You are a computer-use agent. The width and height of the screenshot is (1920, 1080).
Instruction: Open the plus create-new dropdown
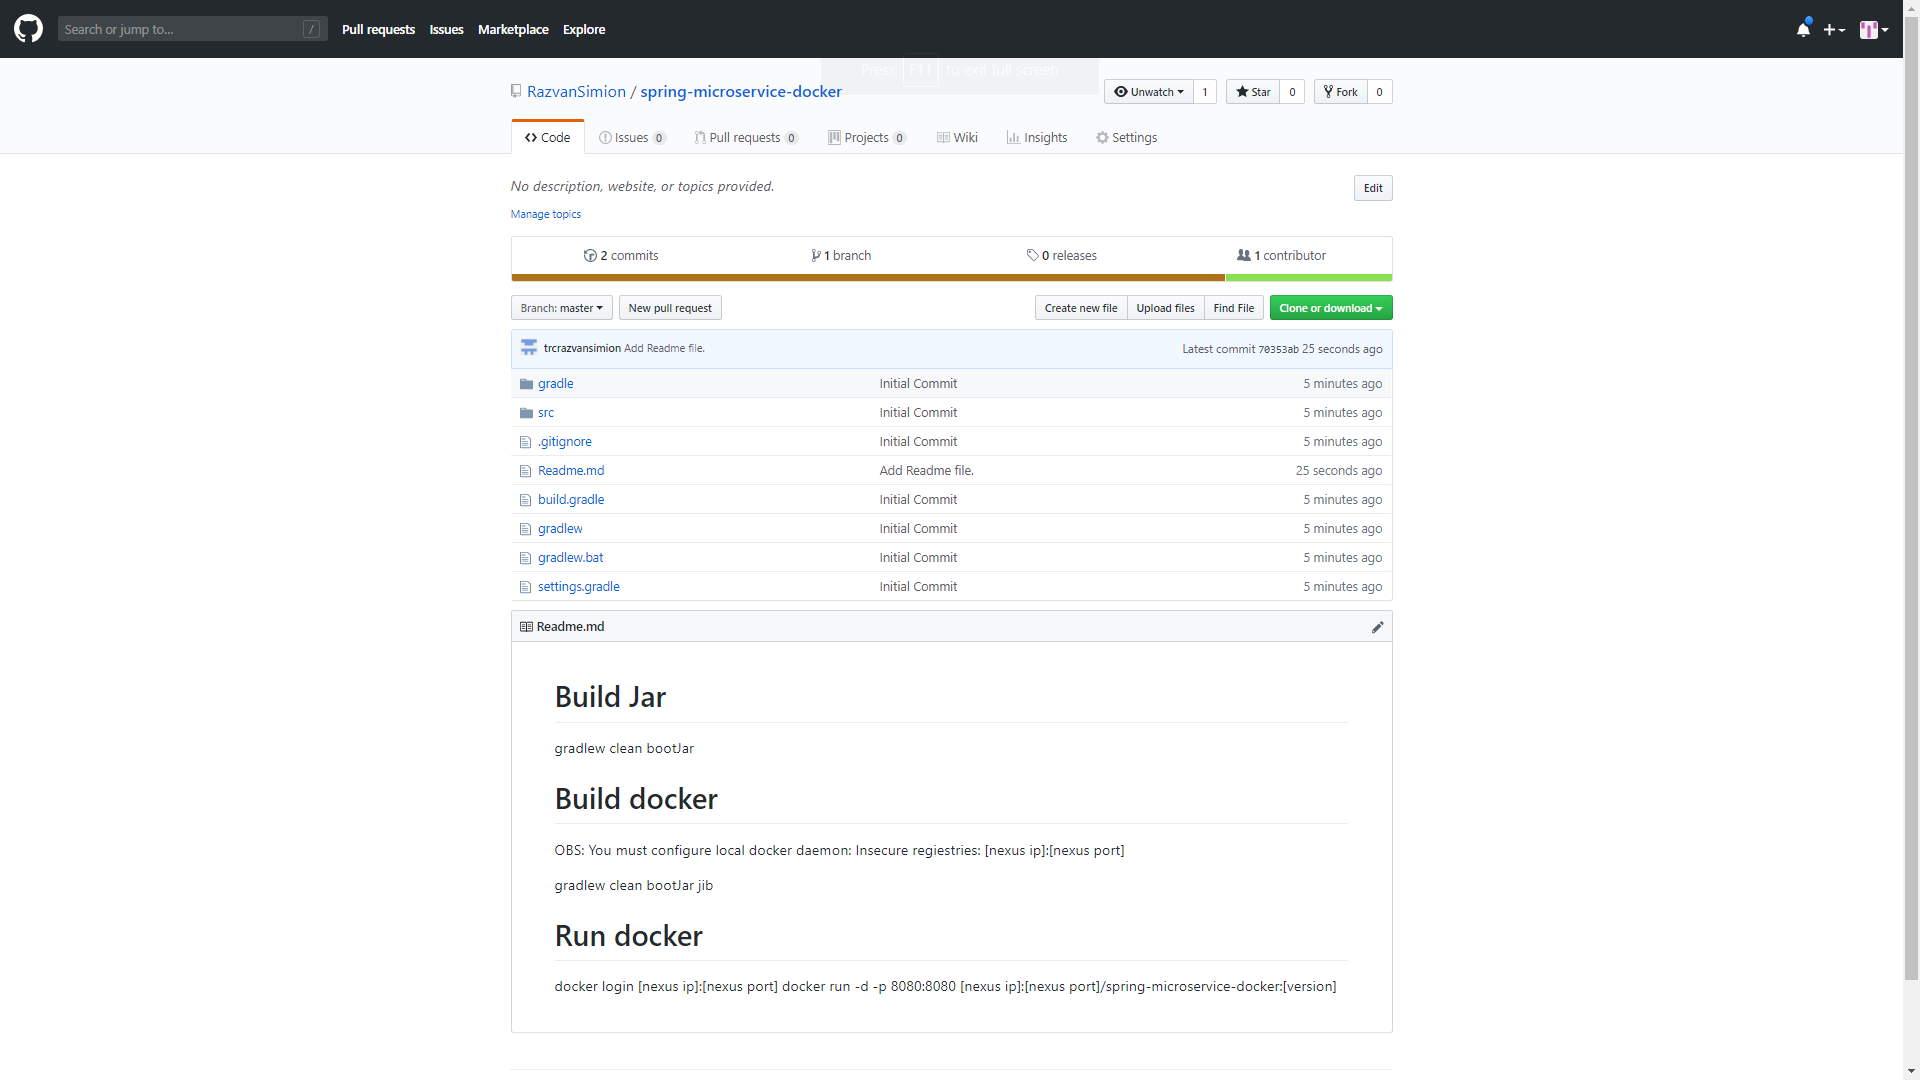[1833, 30]
